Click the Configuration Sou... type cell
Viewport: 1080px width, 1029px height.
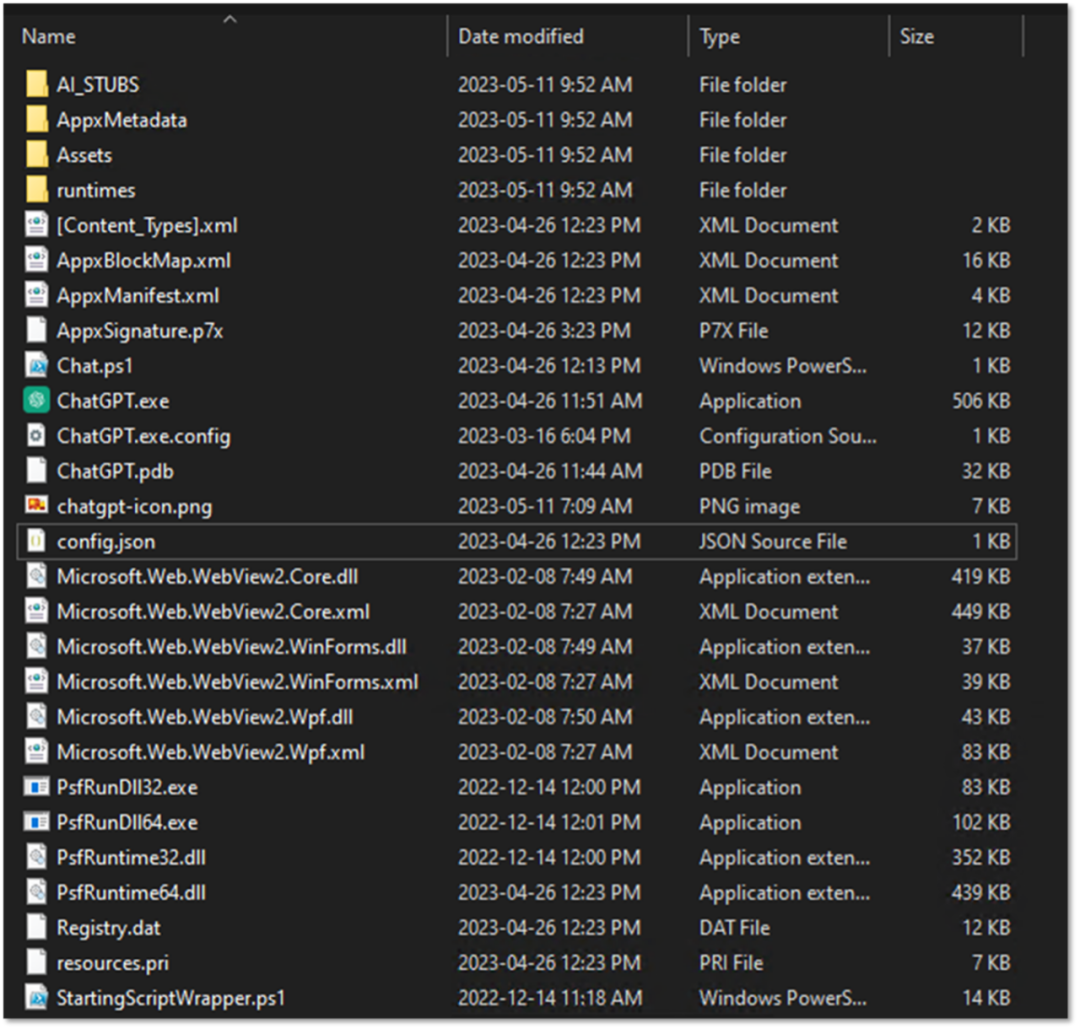tap(788, 436)
